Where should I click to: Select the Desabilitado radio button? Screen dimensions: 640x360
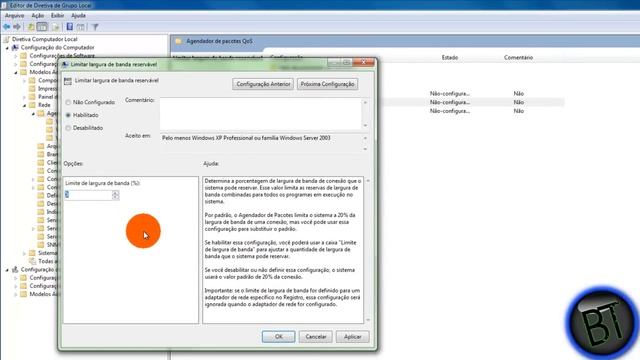click(x=68, y=128)
